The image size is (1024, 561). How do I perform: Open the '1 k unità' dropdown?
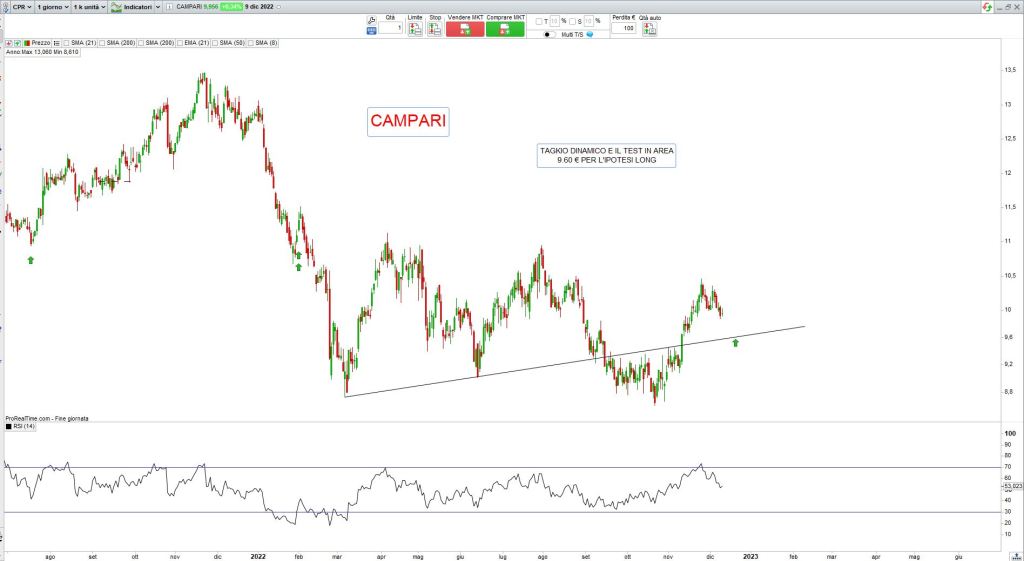point(89,7)
